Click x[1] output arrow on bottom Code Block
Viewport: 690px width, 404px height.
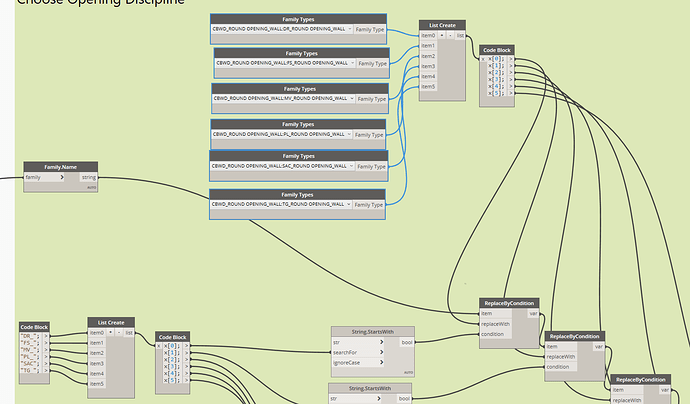click(x=187, y=353)
